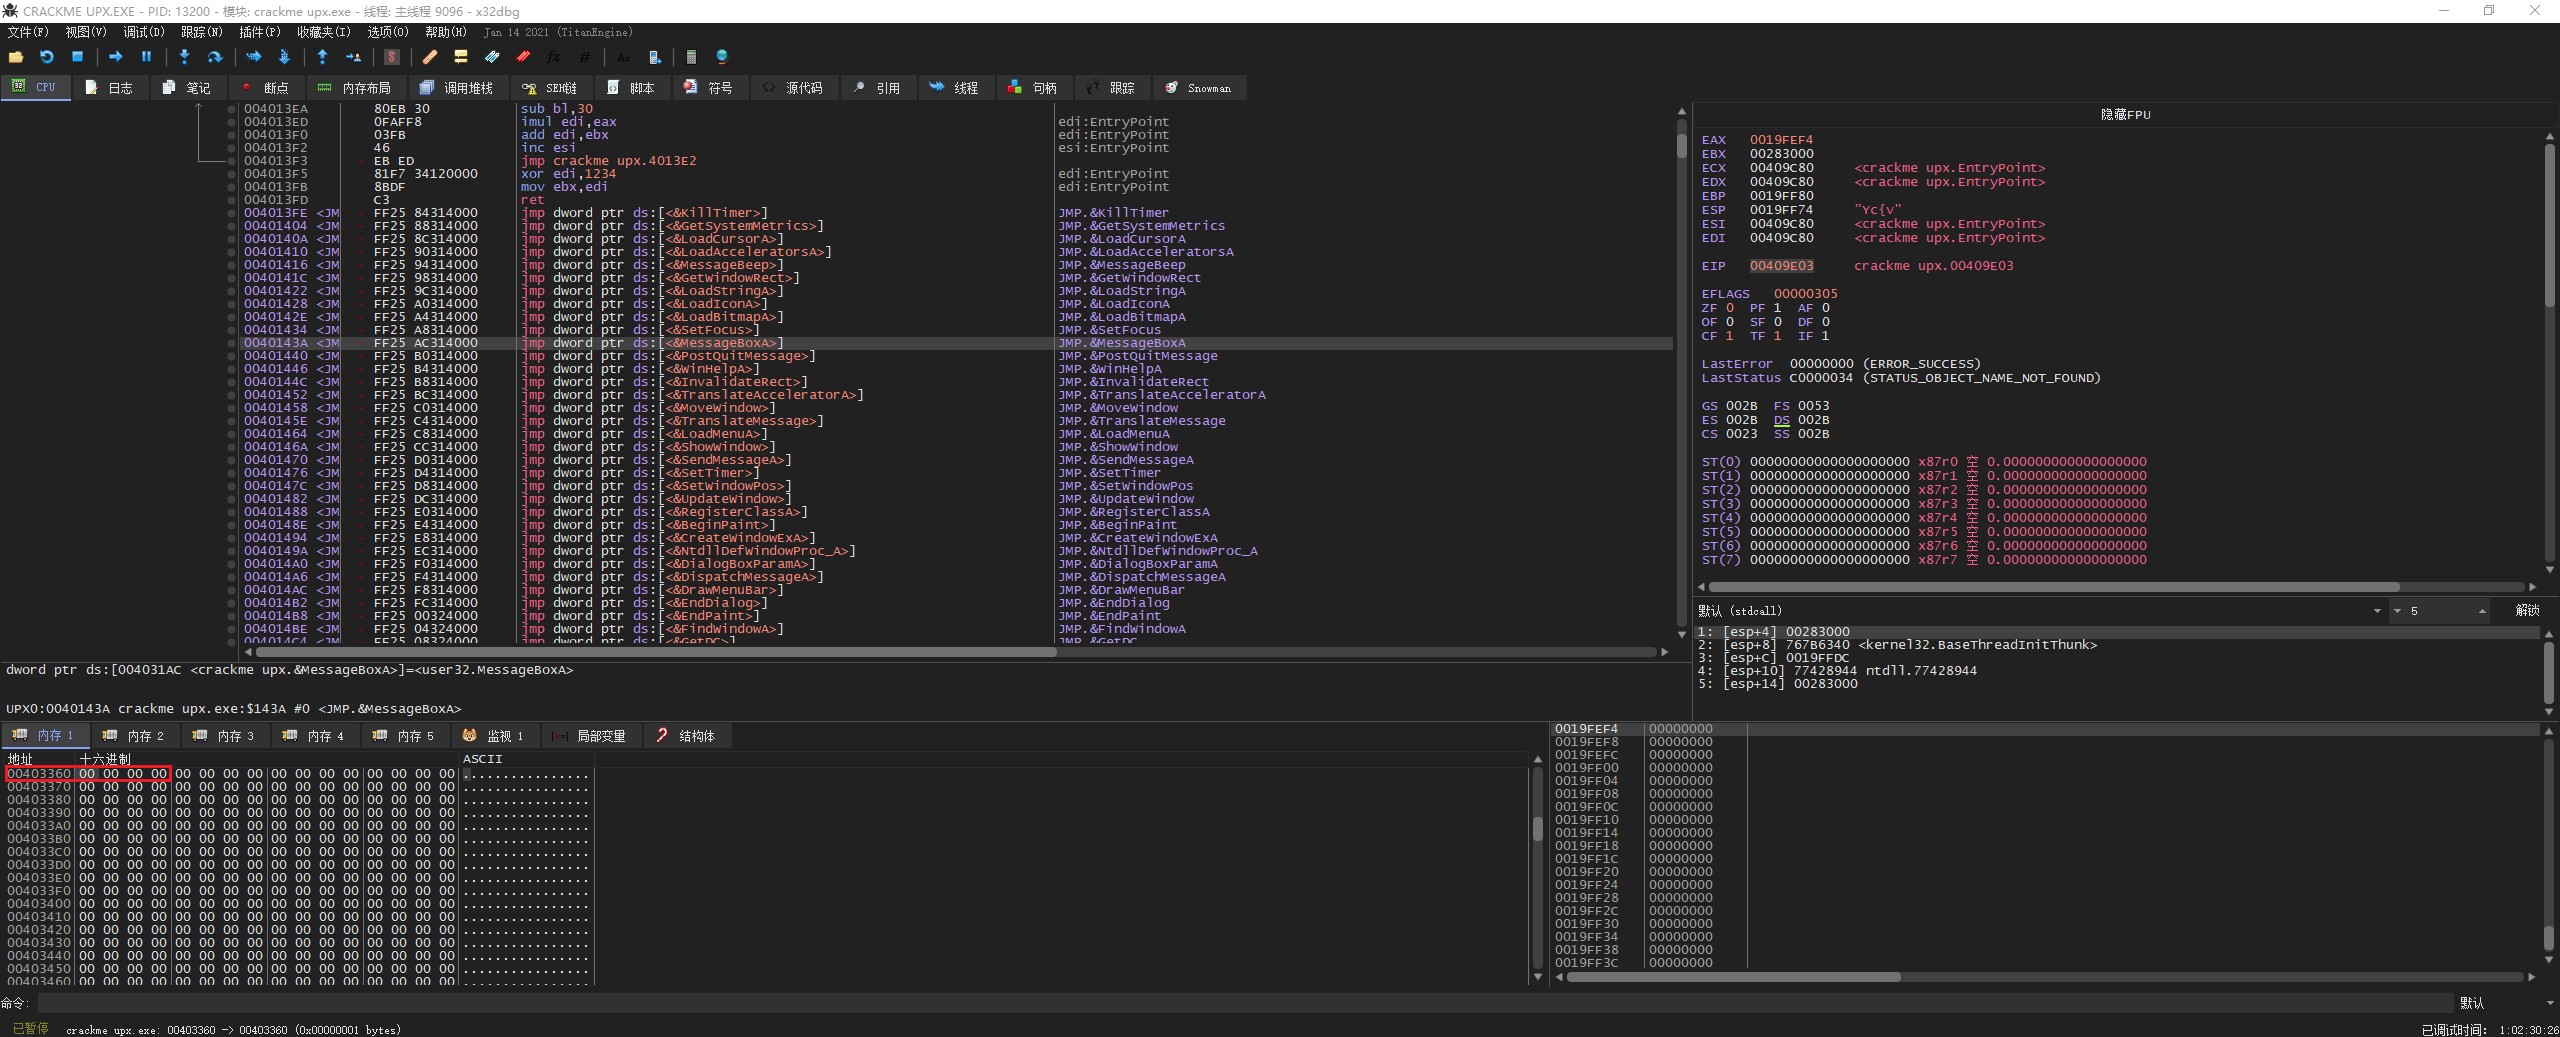Click the Pause execution icon
Image resolution: width=2560 pixels, height=1037 pixels.
tap(146, 57)
